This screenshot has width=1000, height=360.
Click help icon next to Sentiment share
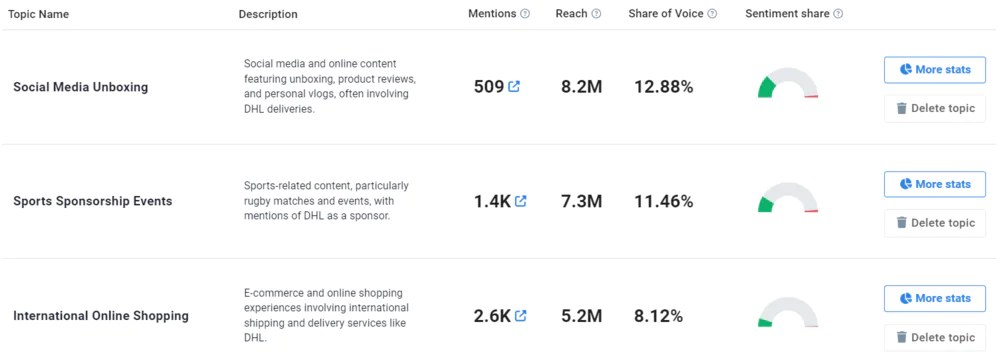[x=838, y=14]
